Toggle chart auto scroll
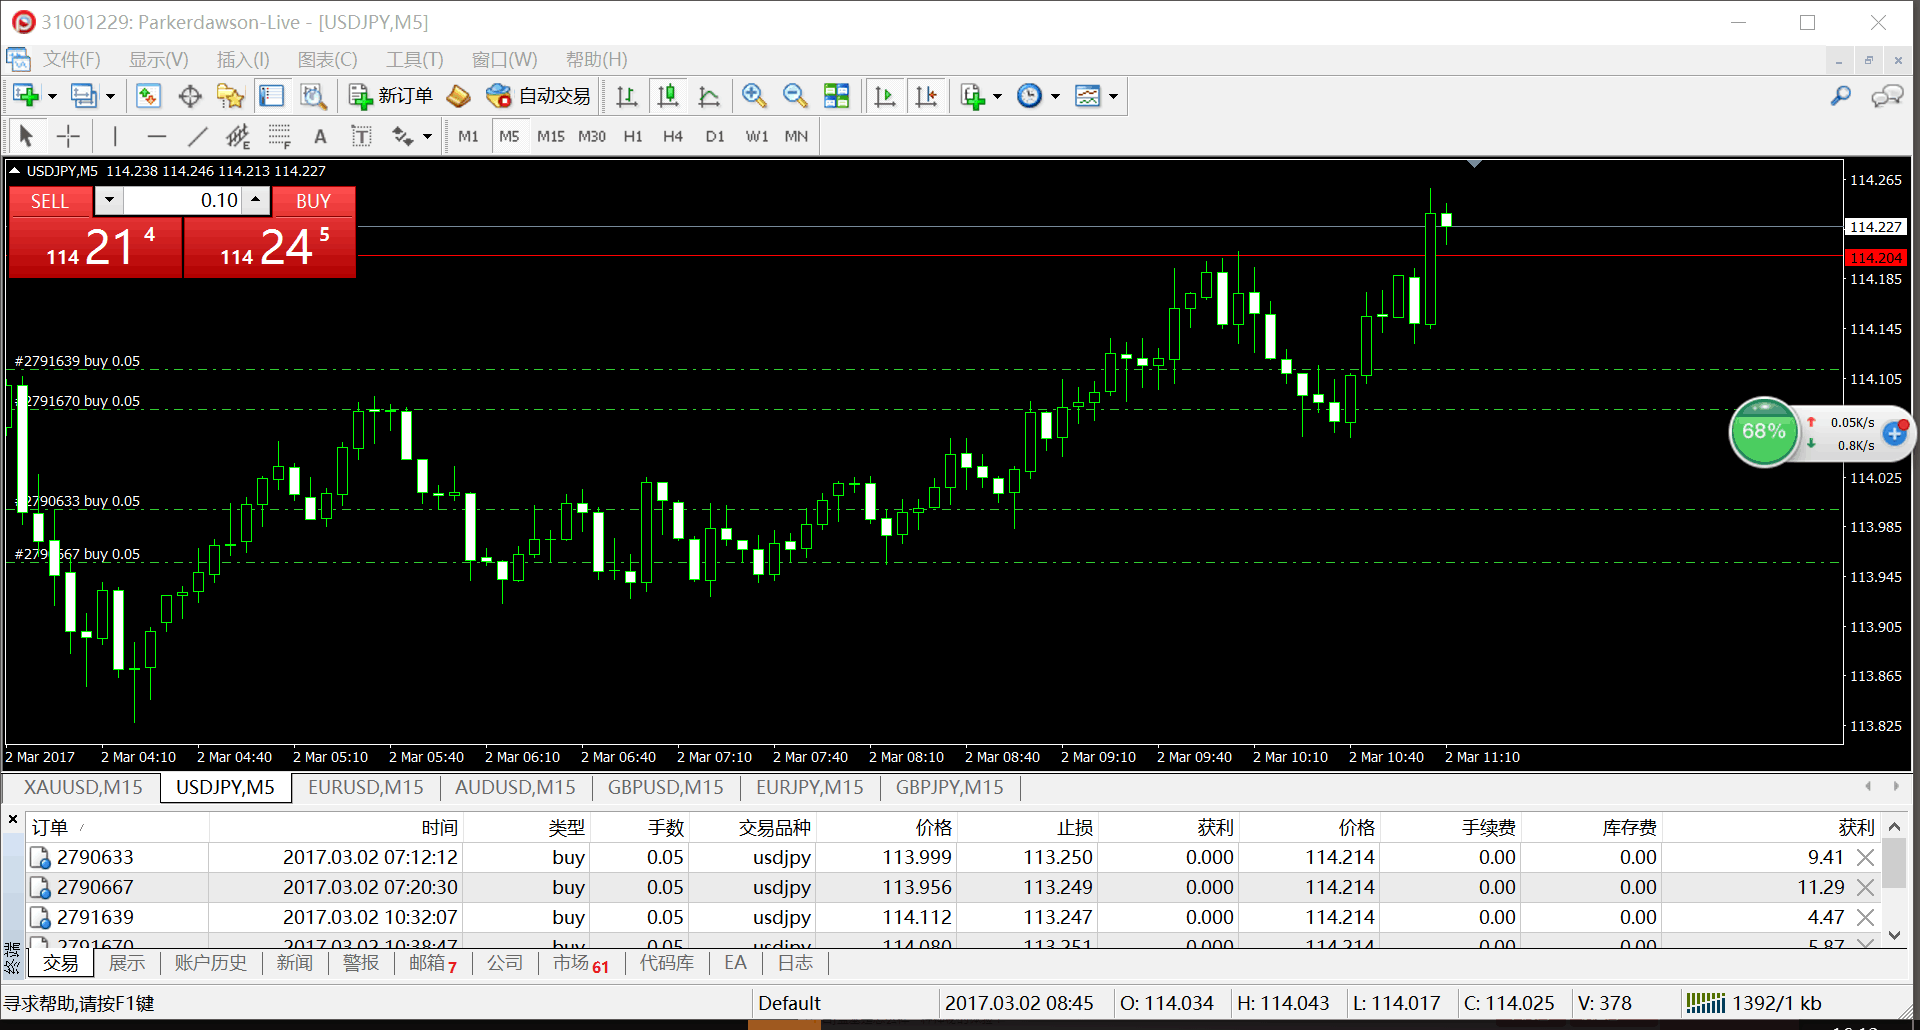This screenshot has height=1030, width=1920. point(885,96)
